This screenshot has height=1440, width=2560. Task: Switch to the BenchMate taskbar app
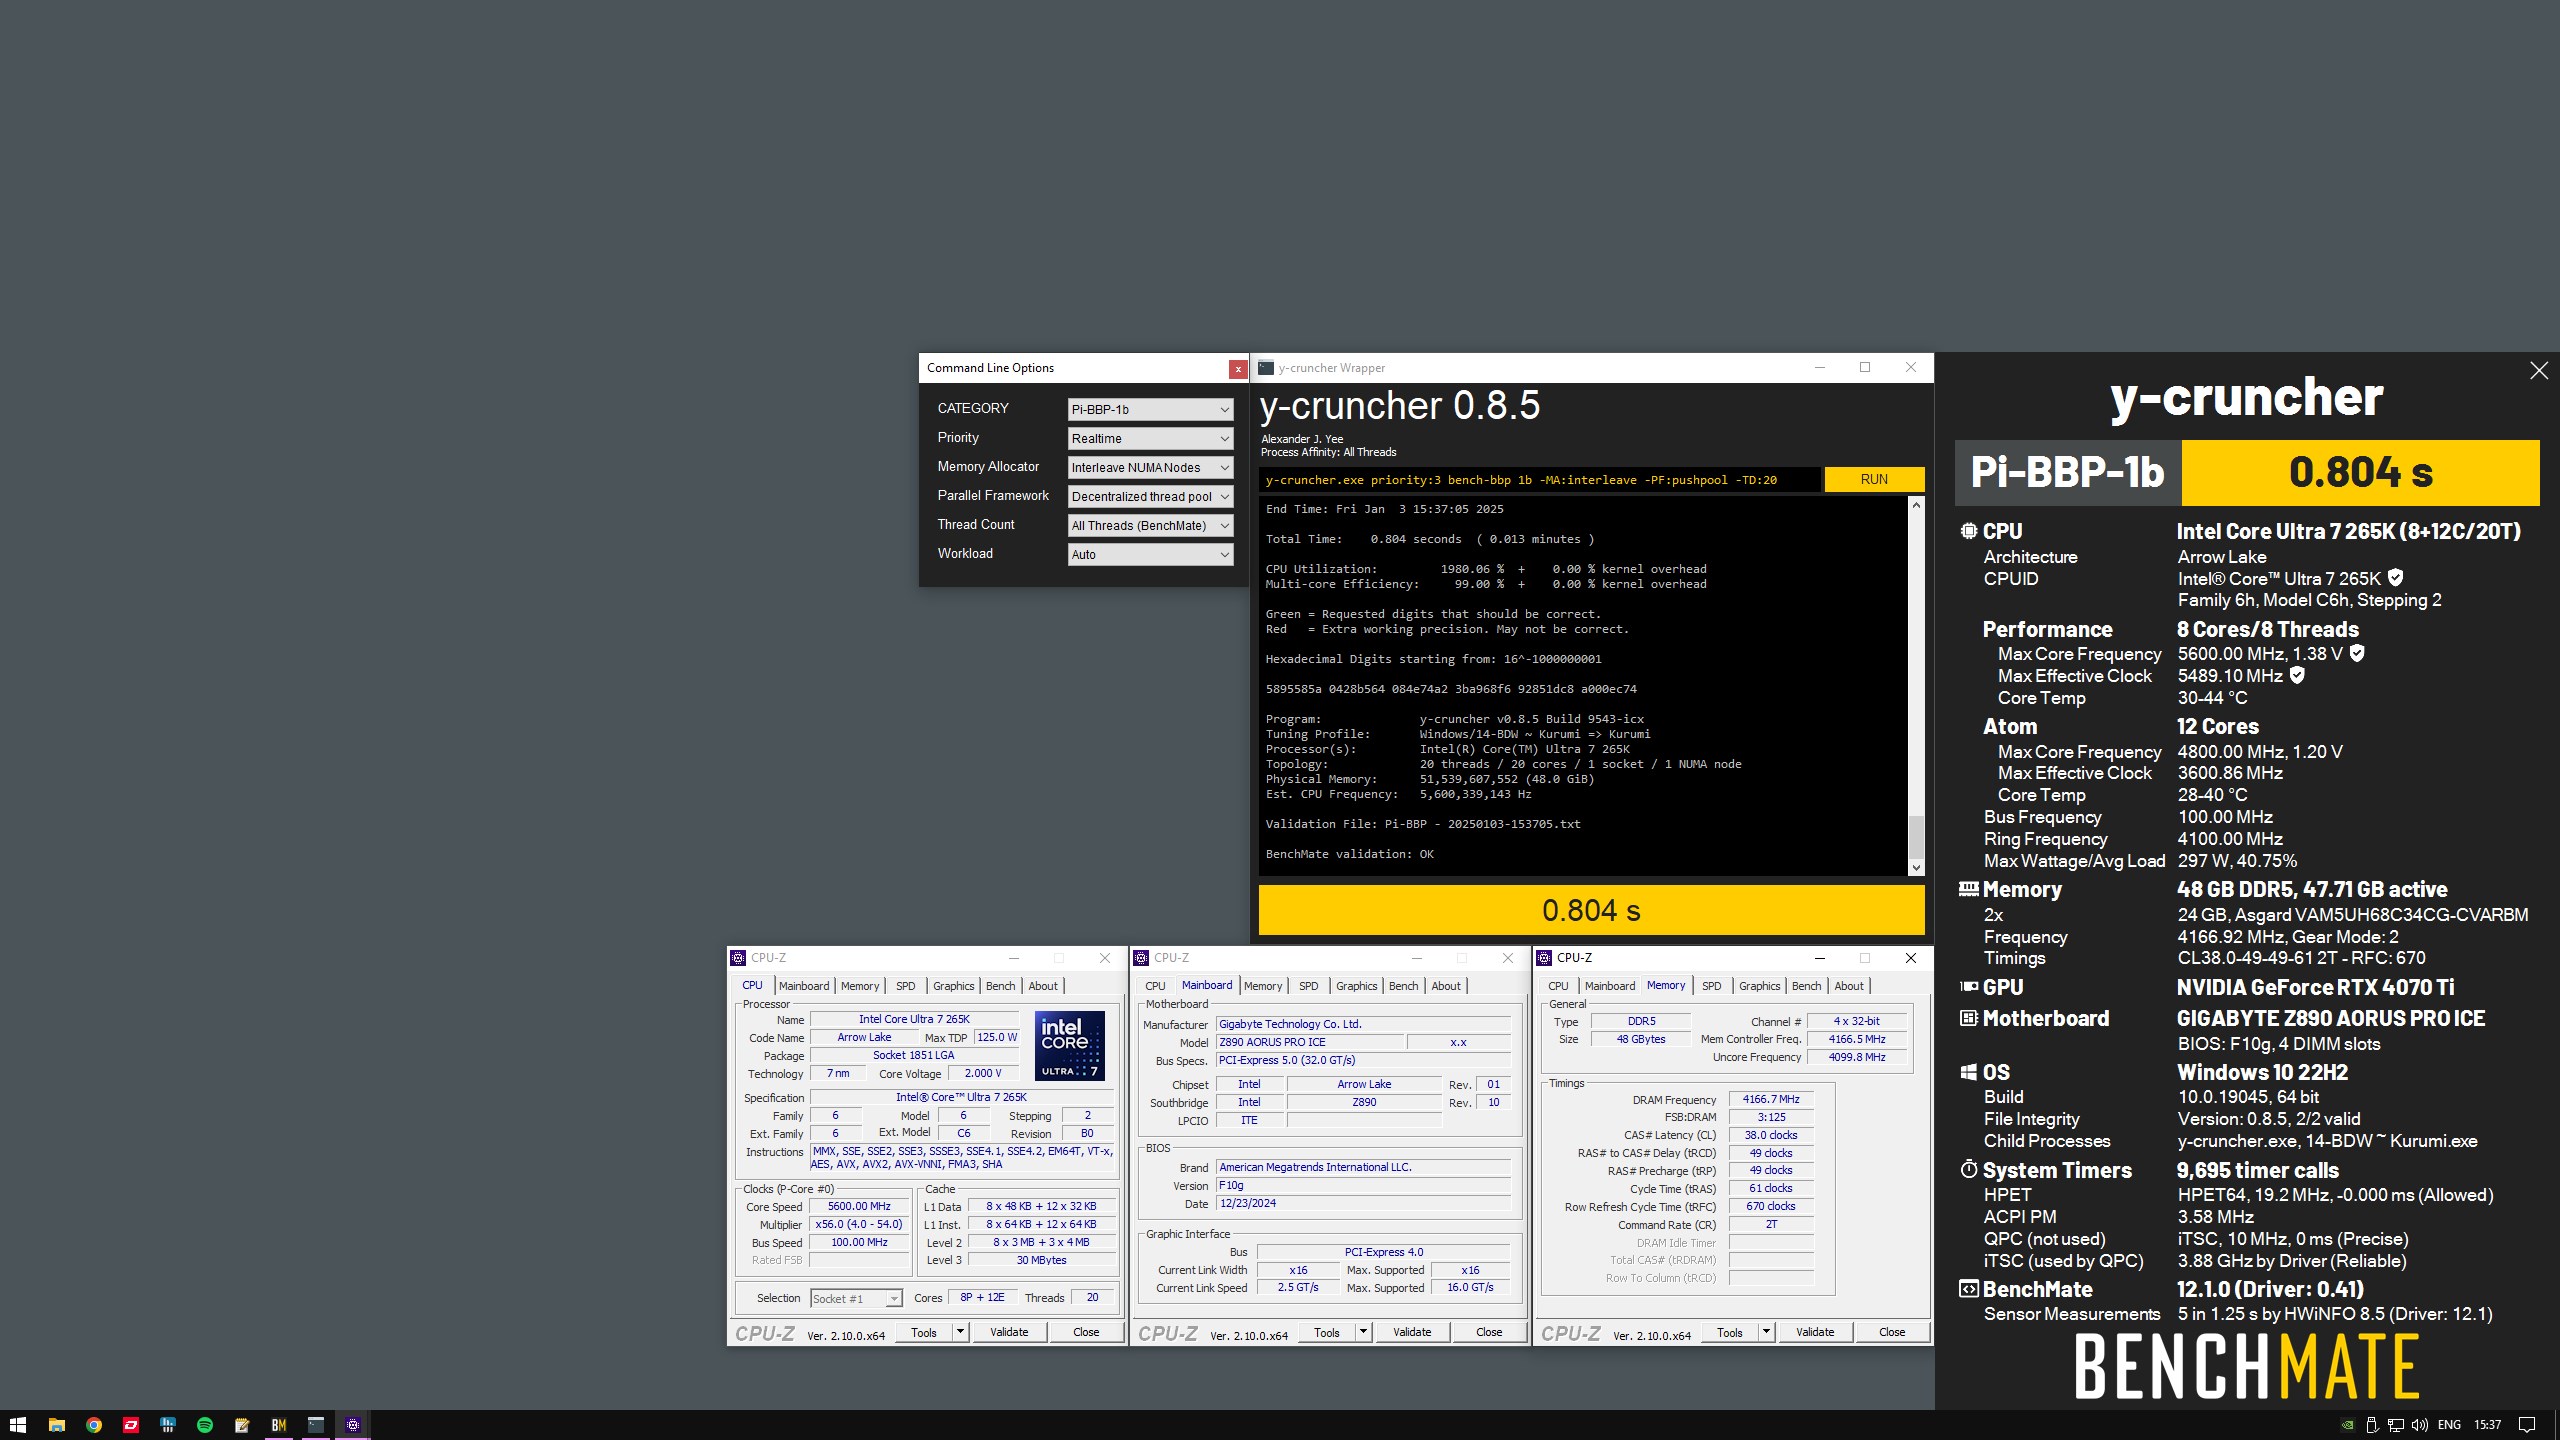click(x=279, y=1425)
